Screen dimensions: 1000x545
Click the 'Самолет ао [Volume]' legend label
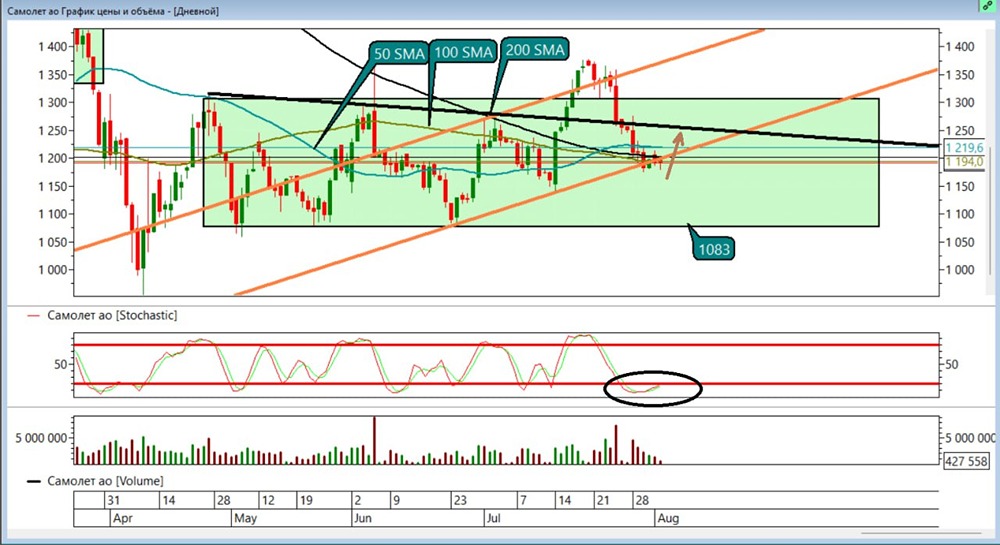pos(105,481)
